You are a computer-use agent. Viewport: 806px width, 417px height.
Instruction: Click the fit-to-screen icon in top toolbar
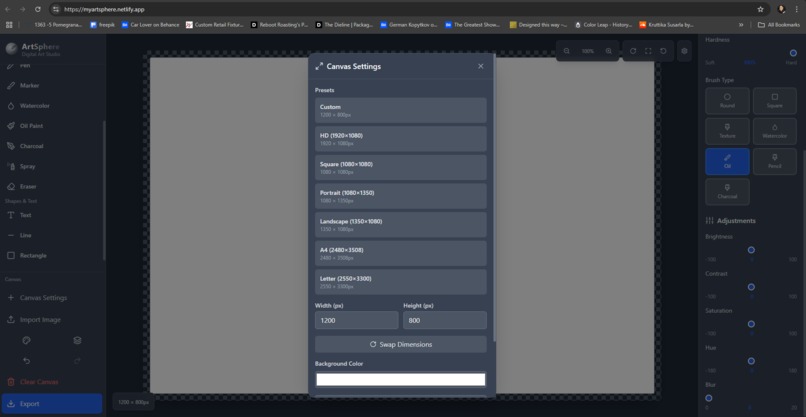coord(648,51)
